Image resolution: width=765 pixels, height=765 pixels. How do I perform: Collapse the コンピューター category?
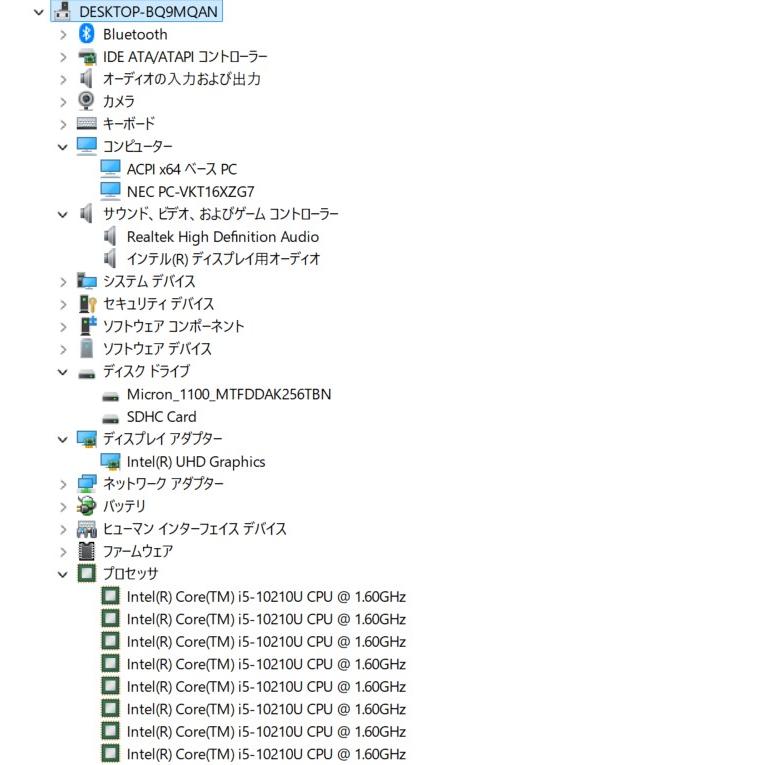tap(62, 147)
